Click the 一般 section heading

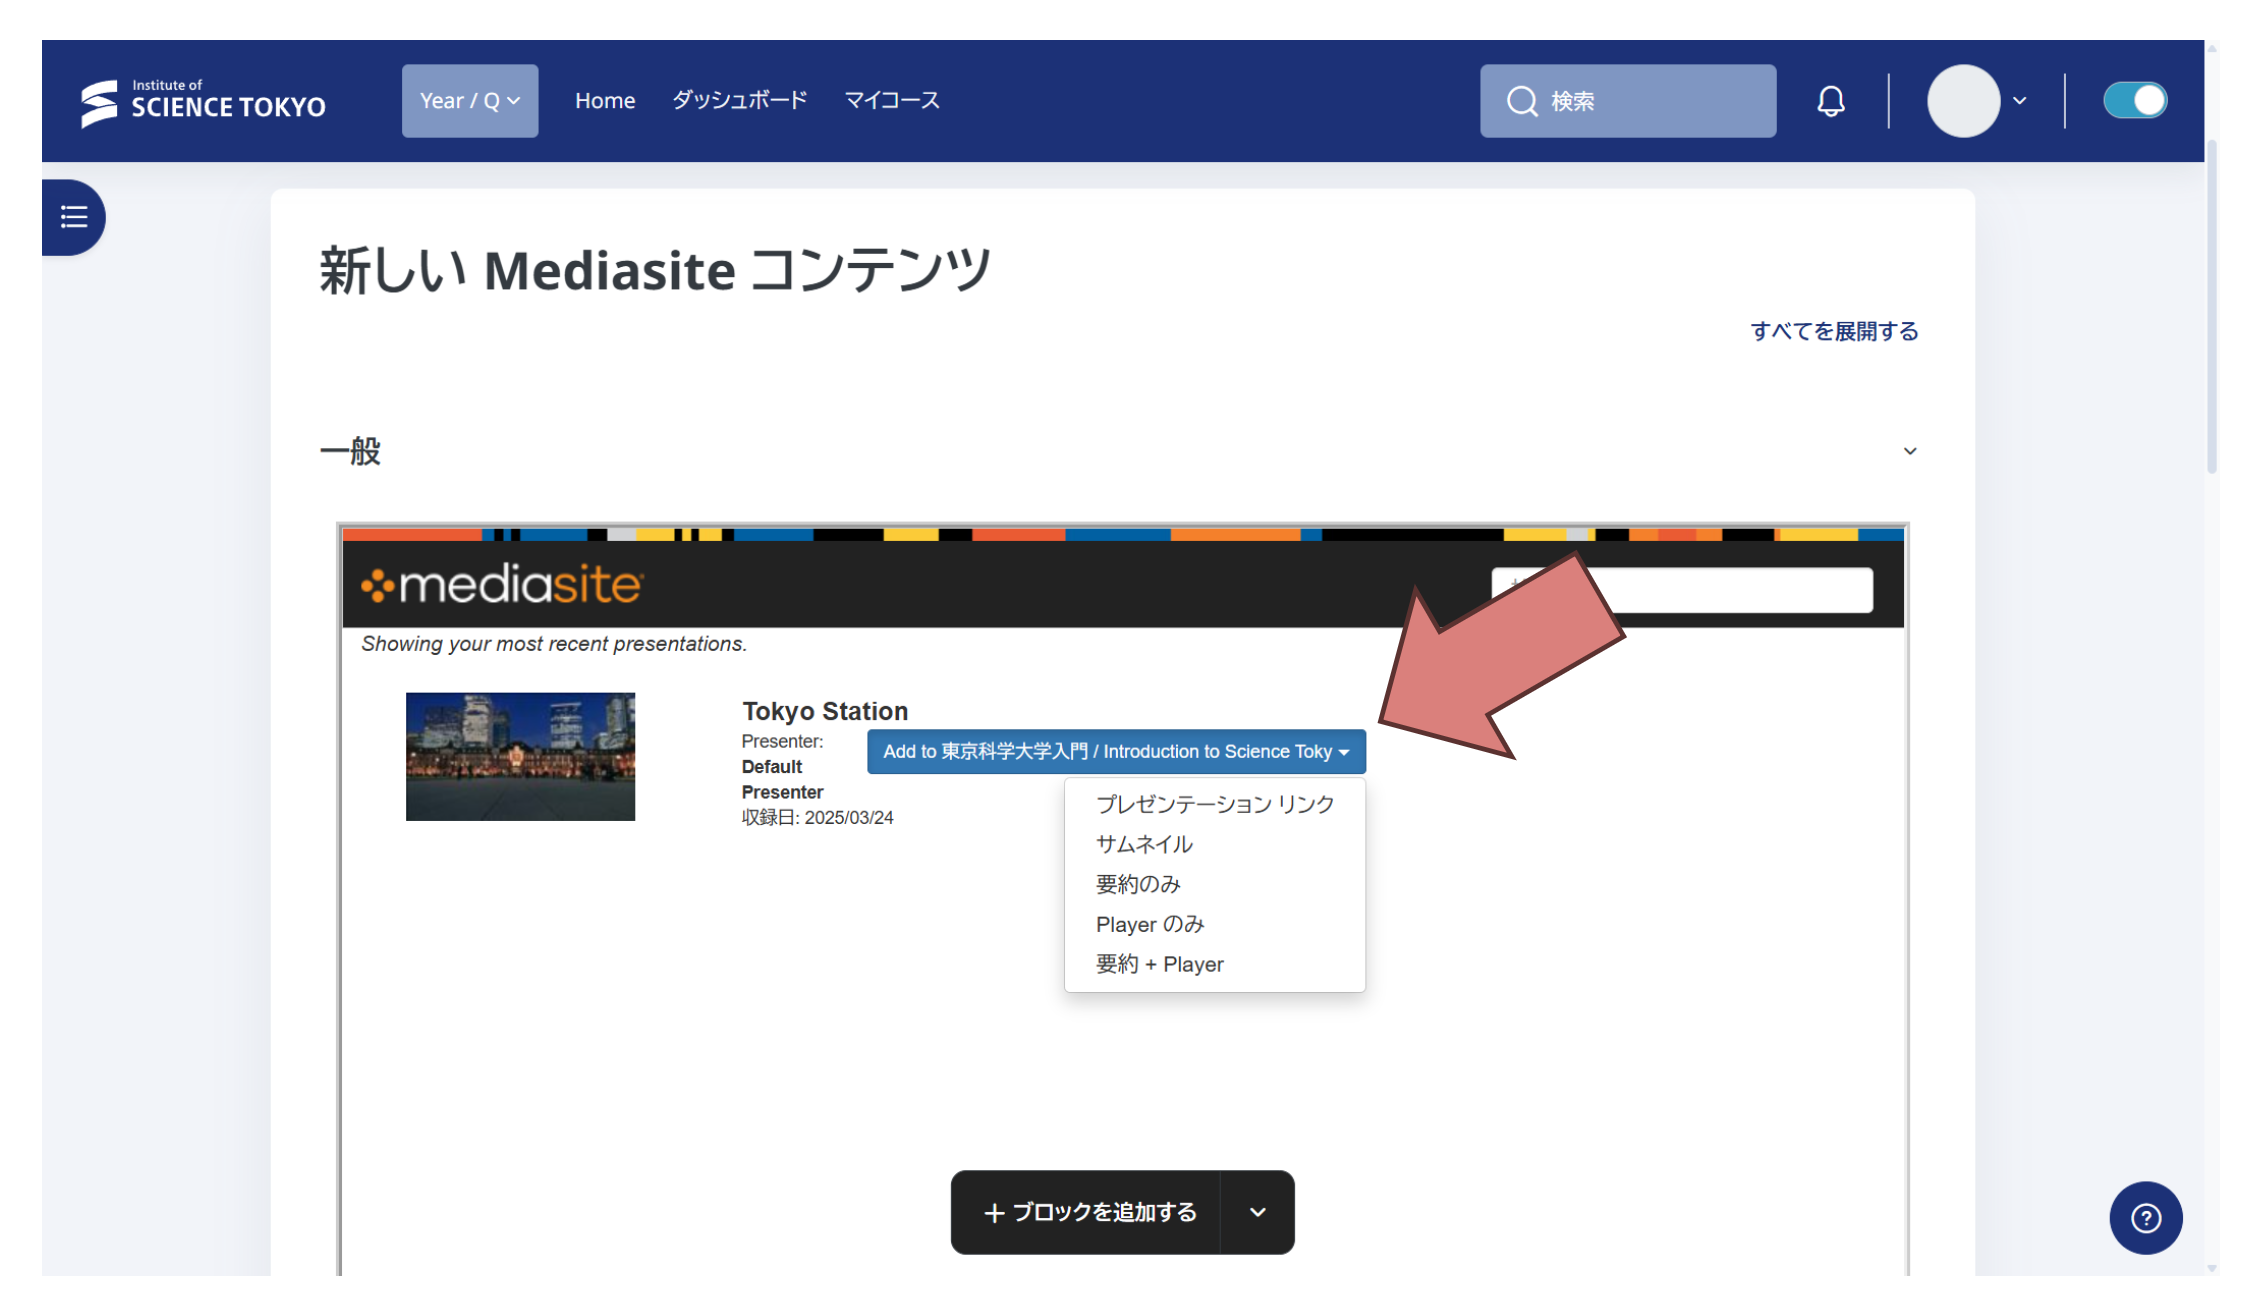tap(350, 451)
